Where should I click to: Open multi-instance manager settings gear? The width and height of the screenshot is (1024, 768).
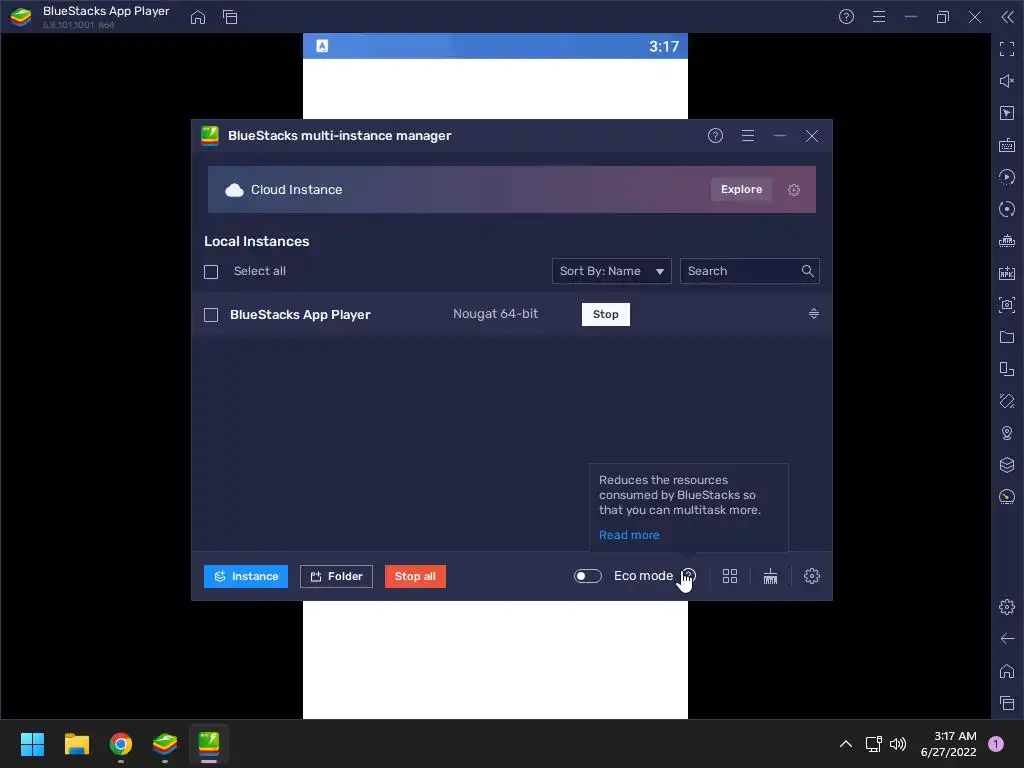pos(812,576)
